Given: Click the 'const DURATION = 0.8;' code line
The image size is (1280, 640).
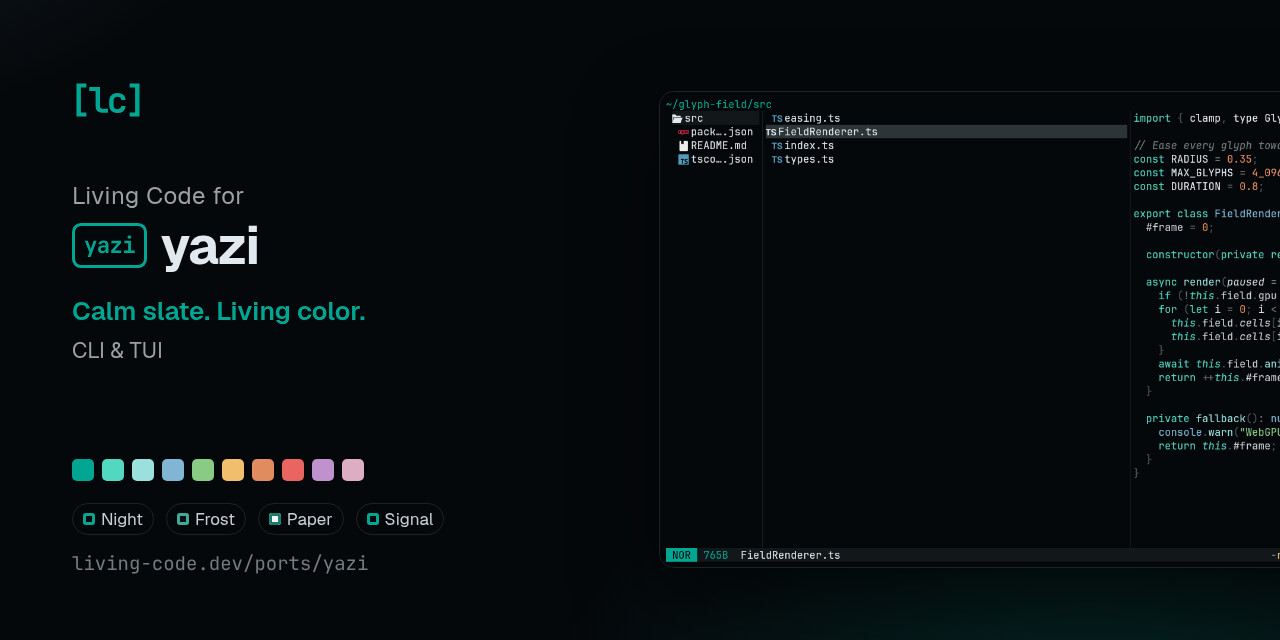Looking at the screenshot, I should [x=1198, y=186].
